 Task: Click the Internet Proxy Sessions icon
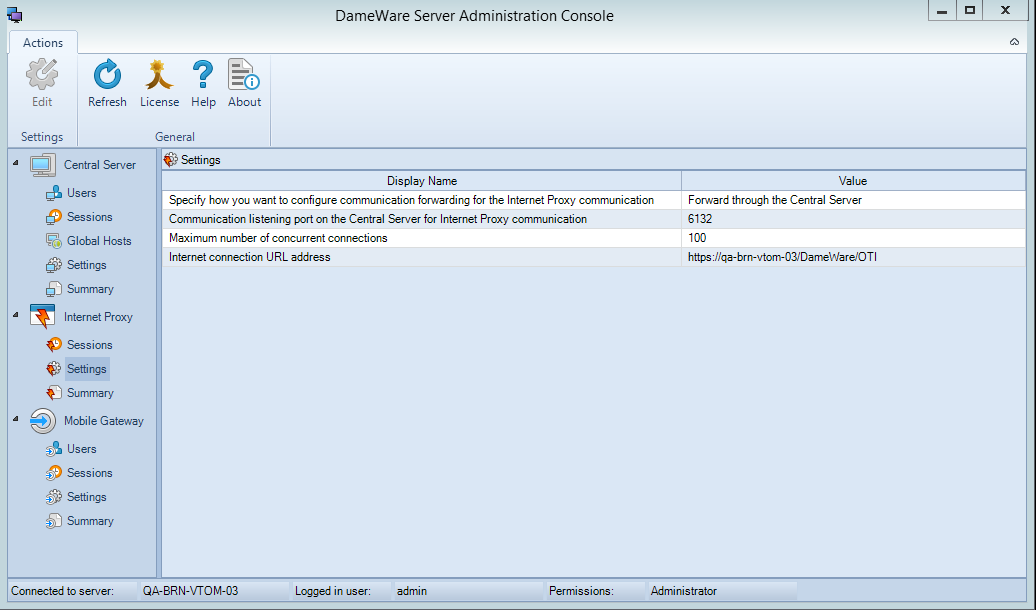[54, 345]
